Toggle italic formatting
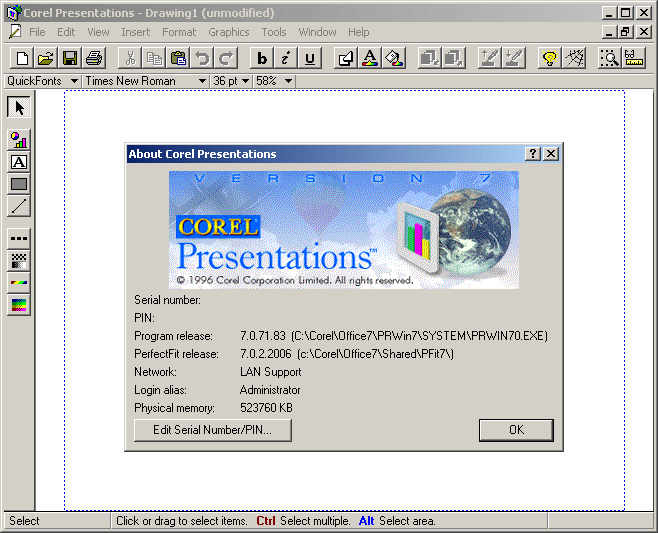 [x=286, y=58]
